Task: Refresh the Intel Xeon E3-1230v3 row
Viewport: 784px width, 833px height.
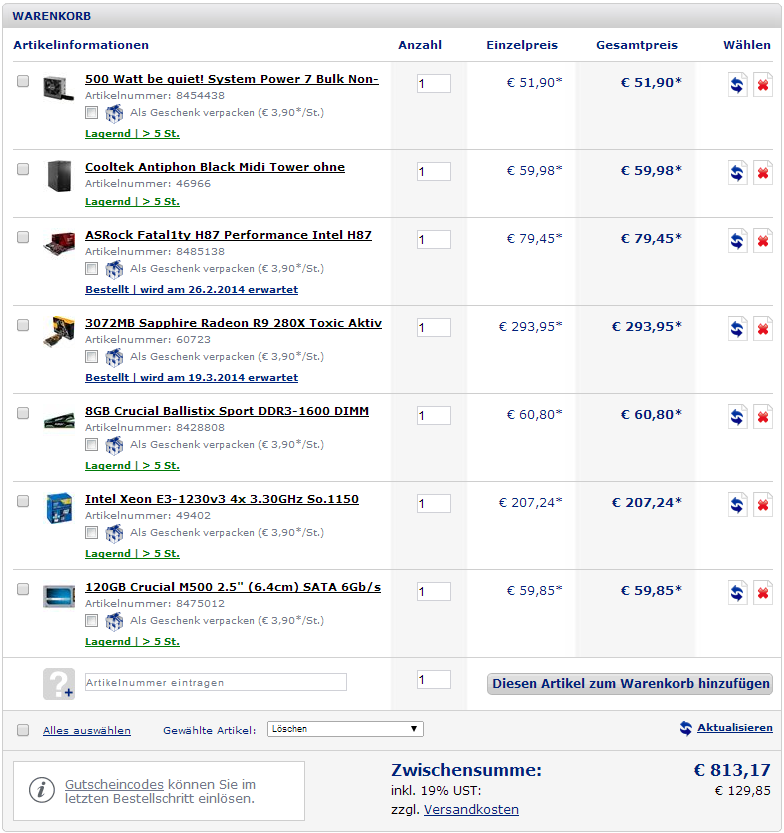Action: tap(737, 505)
